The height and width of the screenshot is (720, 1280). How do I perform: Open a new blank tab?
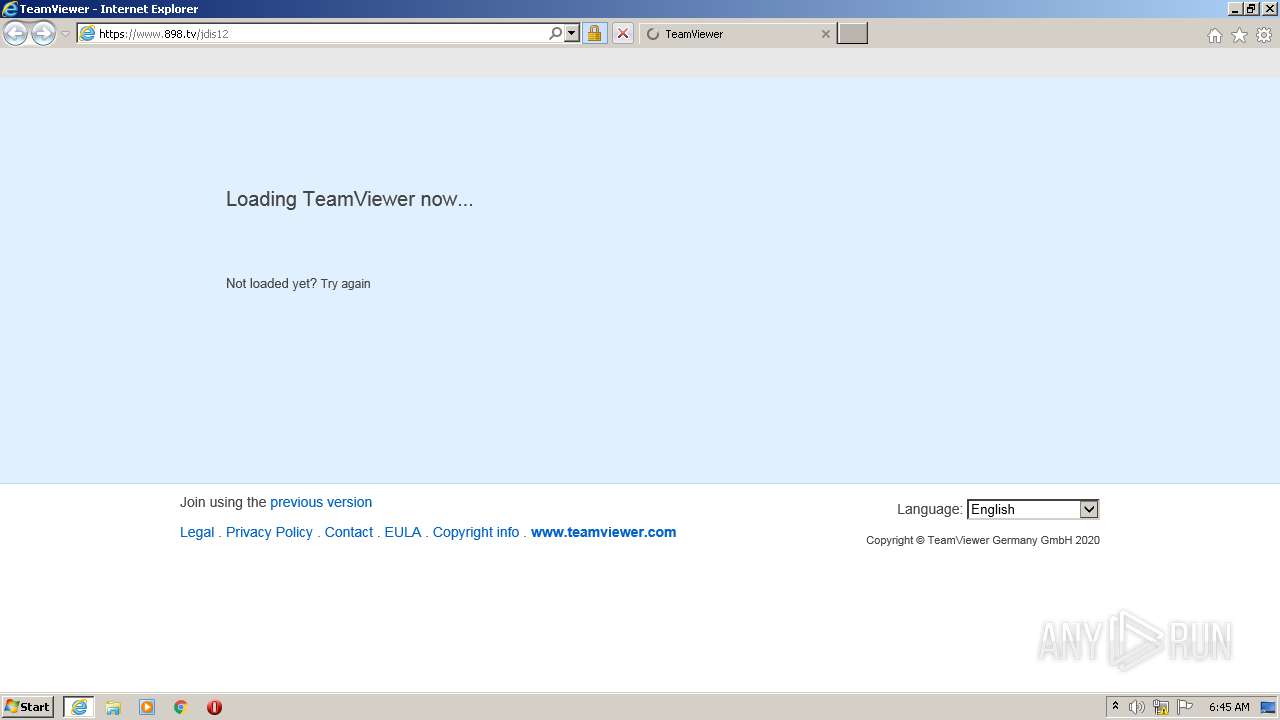(x=852, y=34)
